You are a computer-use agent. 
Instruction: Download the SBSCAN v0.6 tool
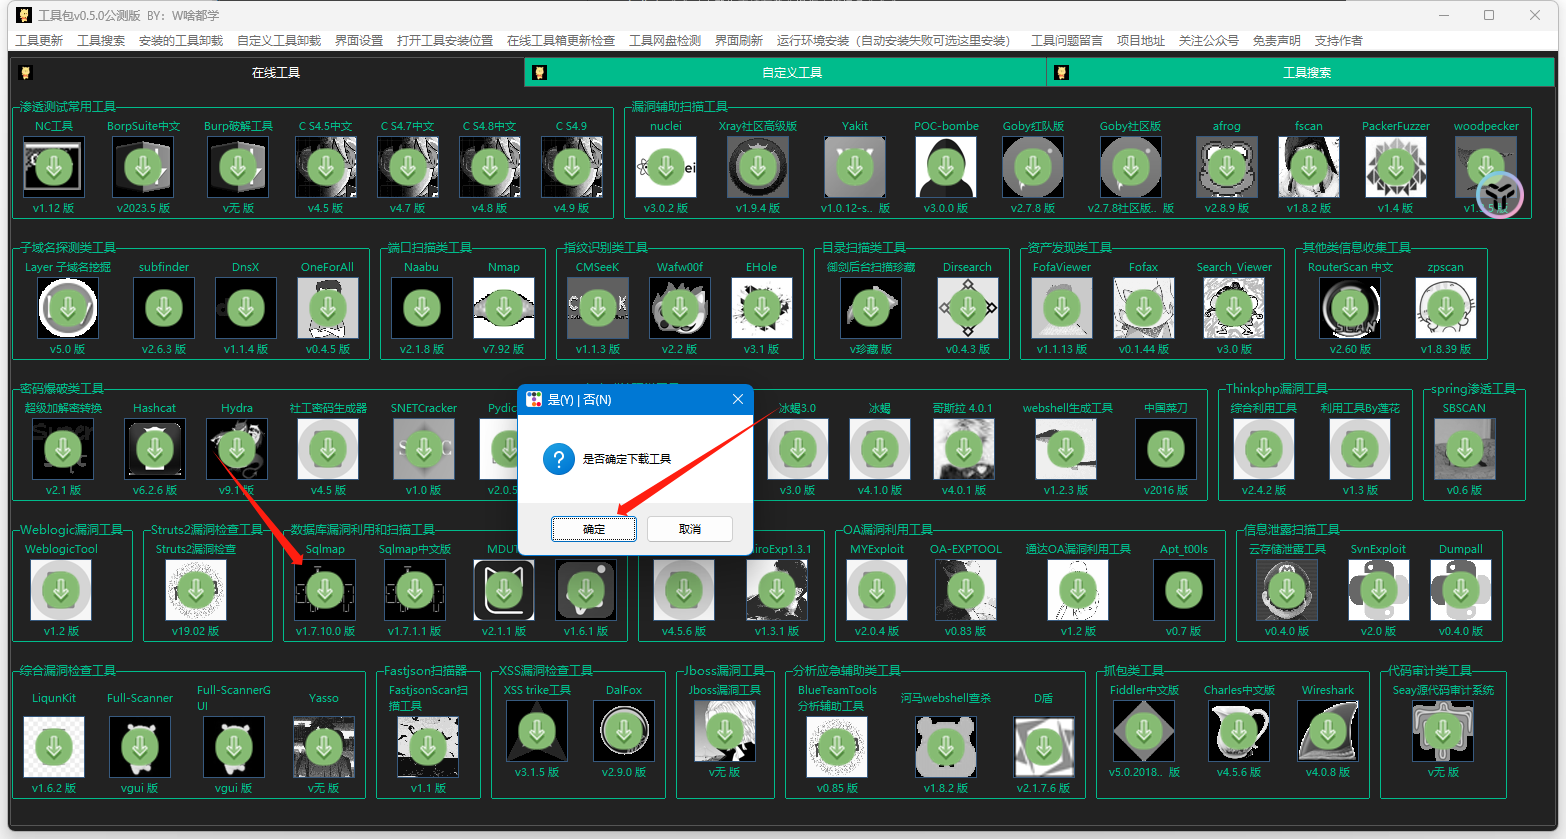click(1465, 449)
